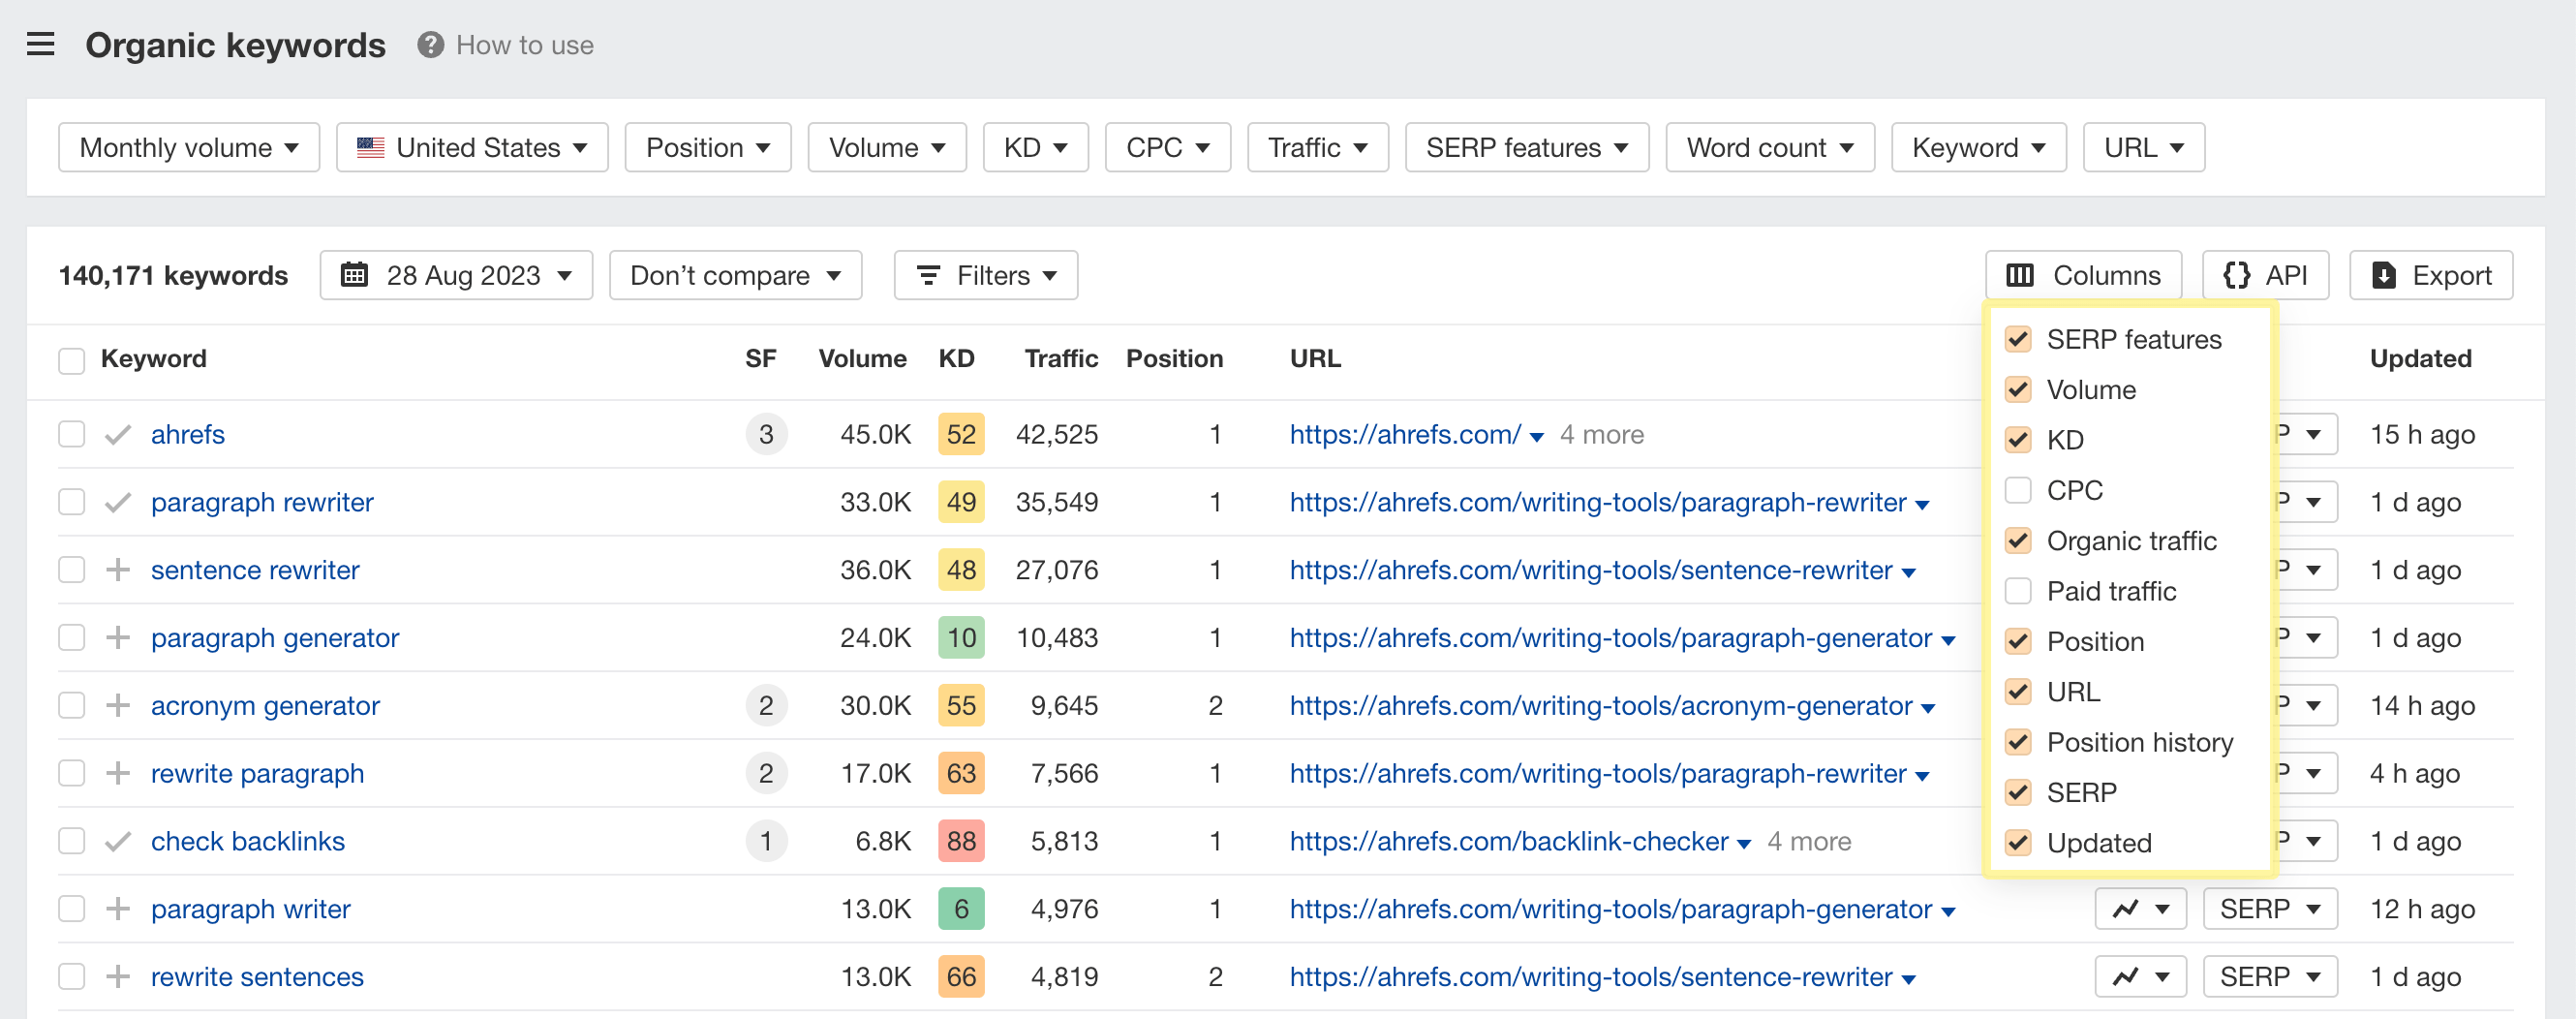The height and width of the screenshot is (1019, 2576).
Task: Click the green KD badge for paragraph generator
Action: coord(960,637)
